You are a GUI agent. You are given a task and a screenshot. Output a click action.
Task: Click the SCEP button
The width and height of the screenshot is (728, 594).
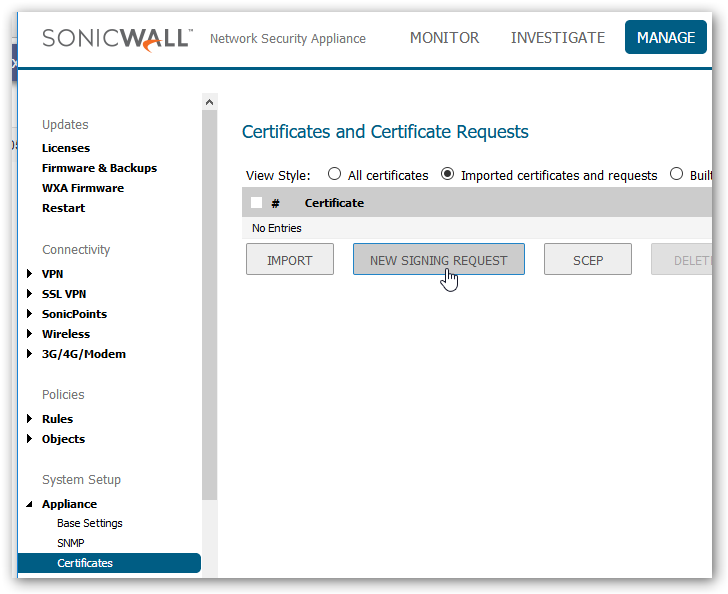tap(588, 259)
